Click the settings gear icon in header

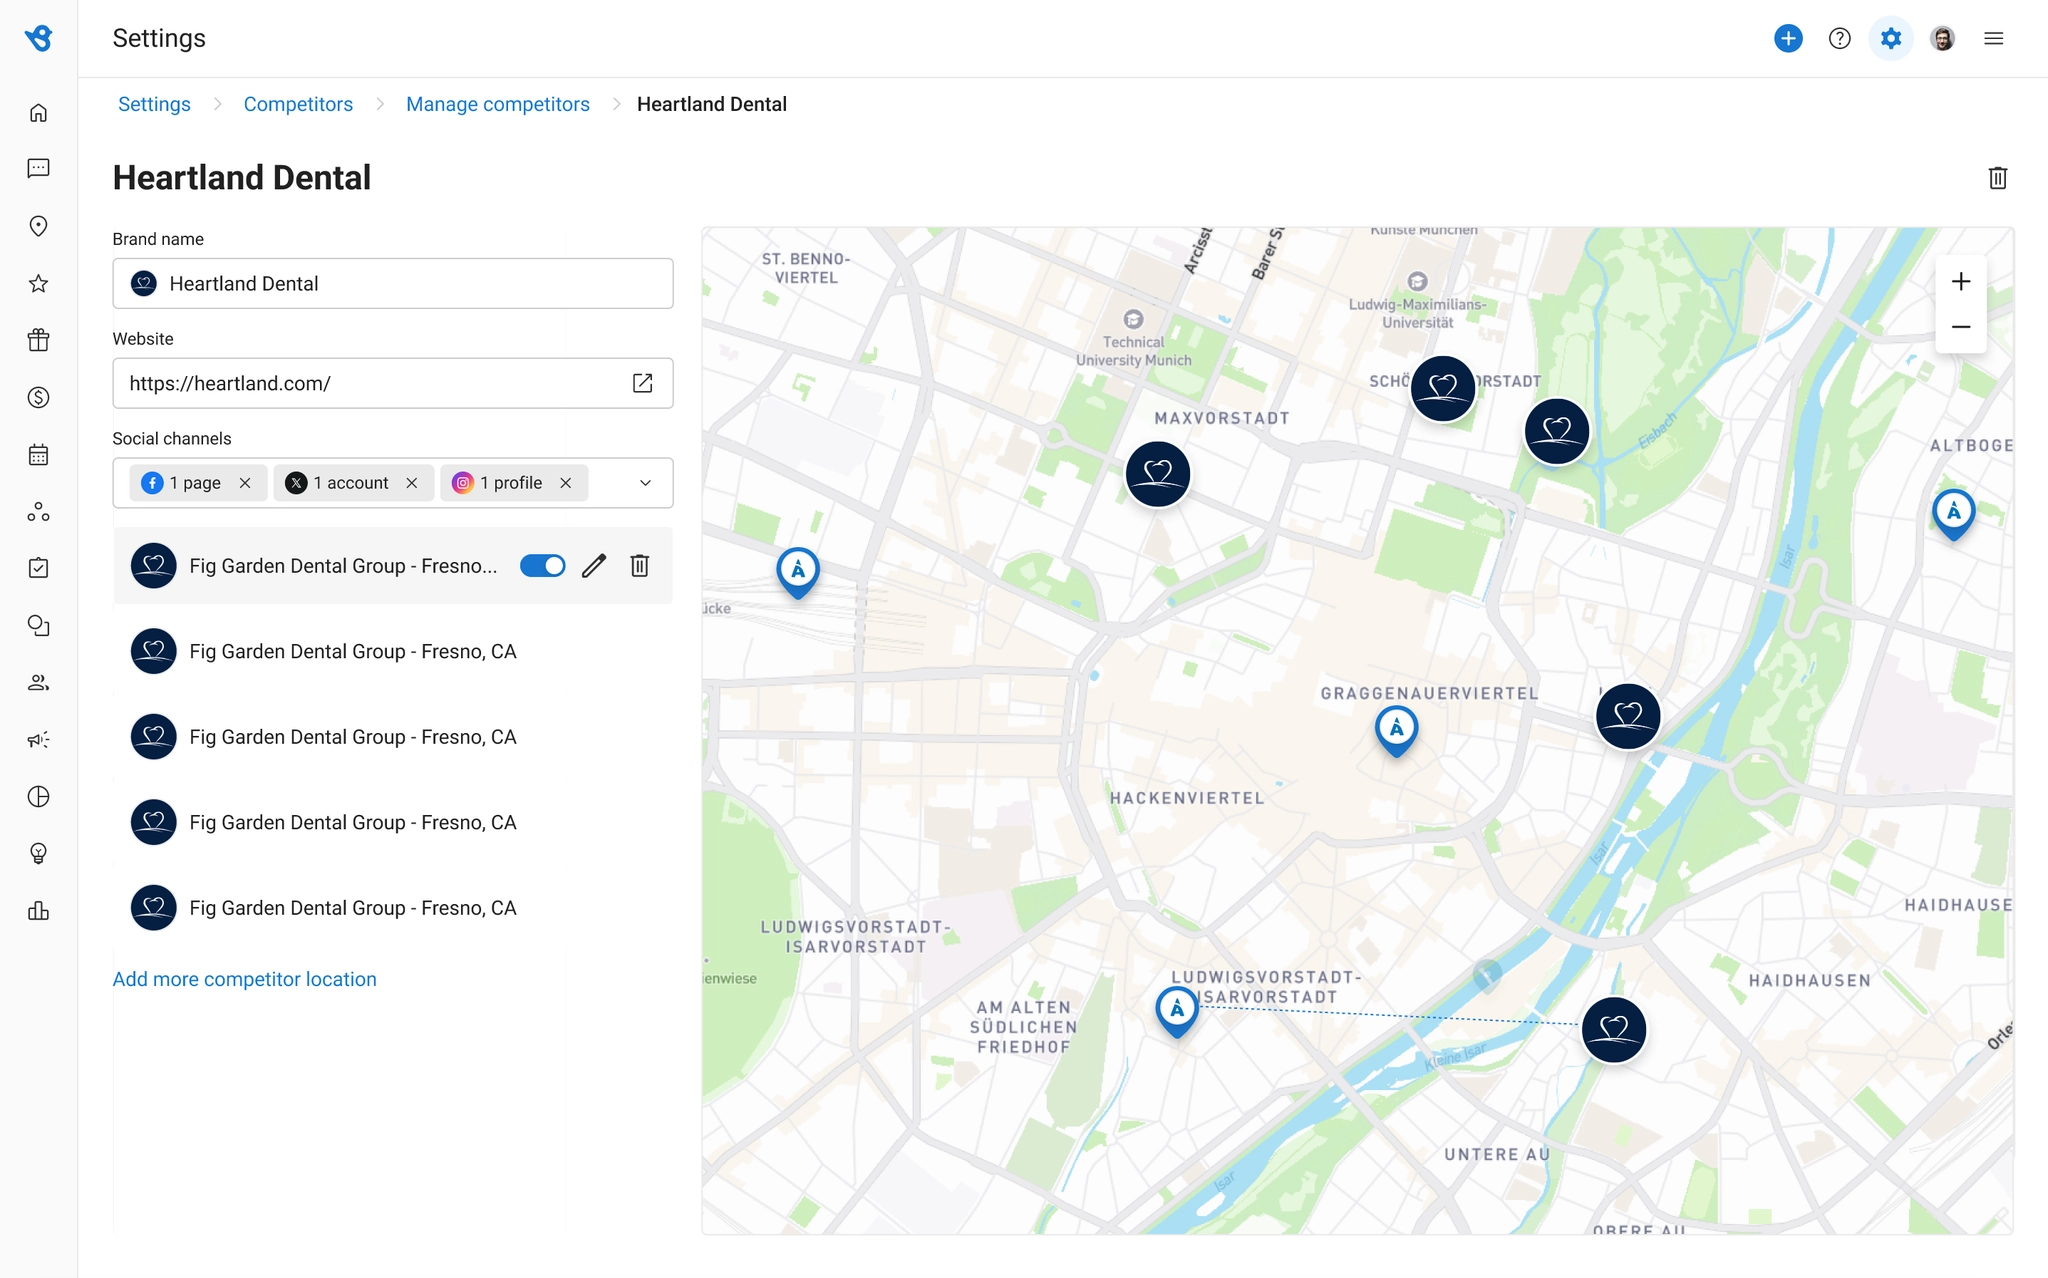click(x=1890, y=38)
